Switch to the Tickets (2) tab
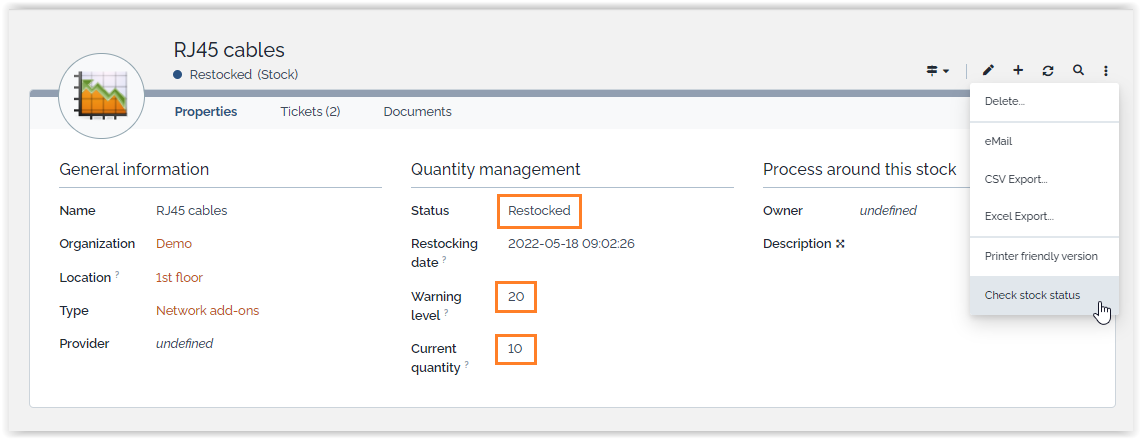The image size is (1141, 439). point(310,112)
